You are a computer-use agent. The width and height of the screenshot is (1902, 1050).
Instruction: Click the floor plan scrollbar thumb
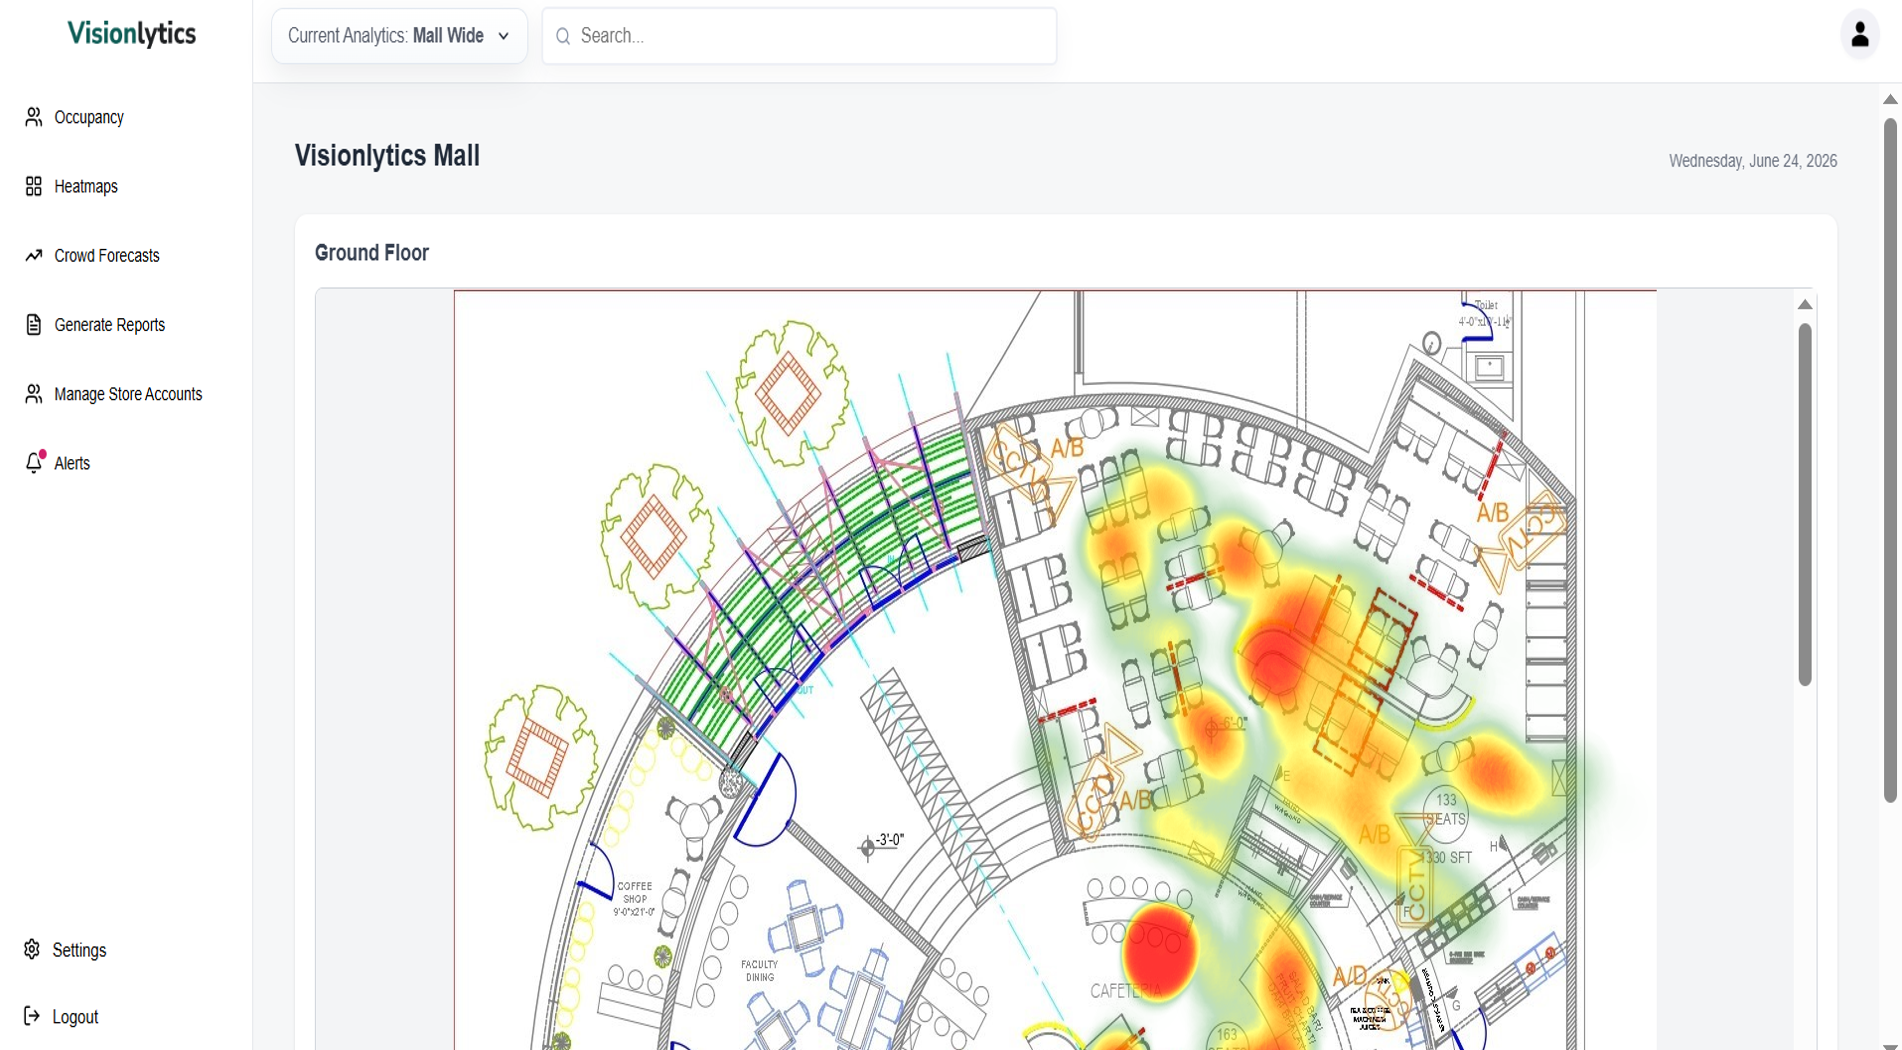pyautogui.click(x=1805, y=504)
